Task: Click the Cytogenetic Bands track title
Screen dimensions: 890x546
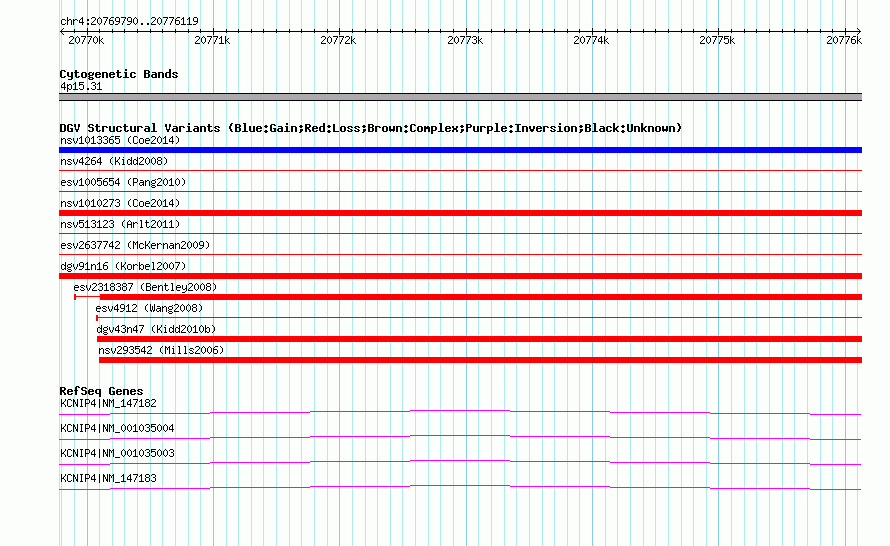Action: click(119, 74)
